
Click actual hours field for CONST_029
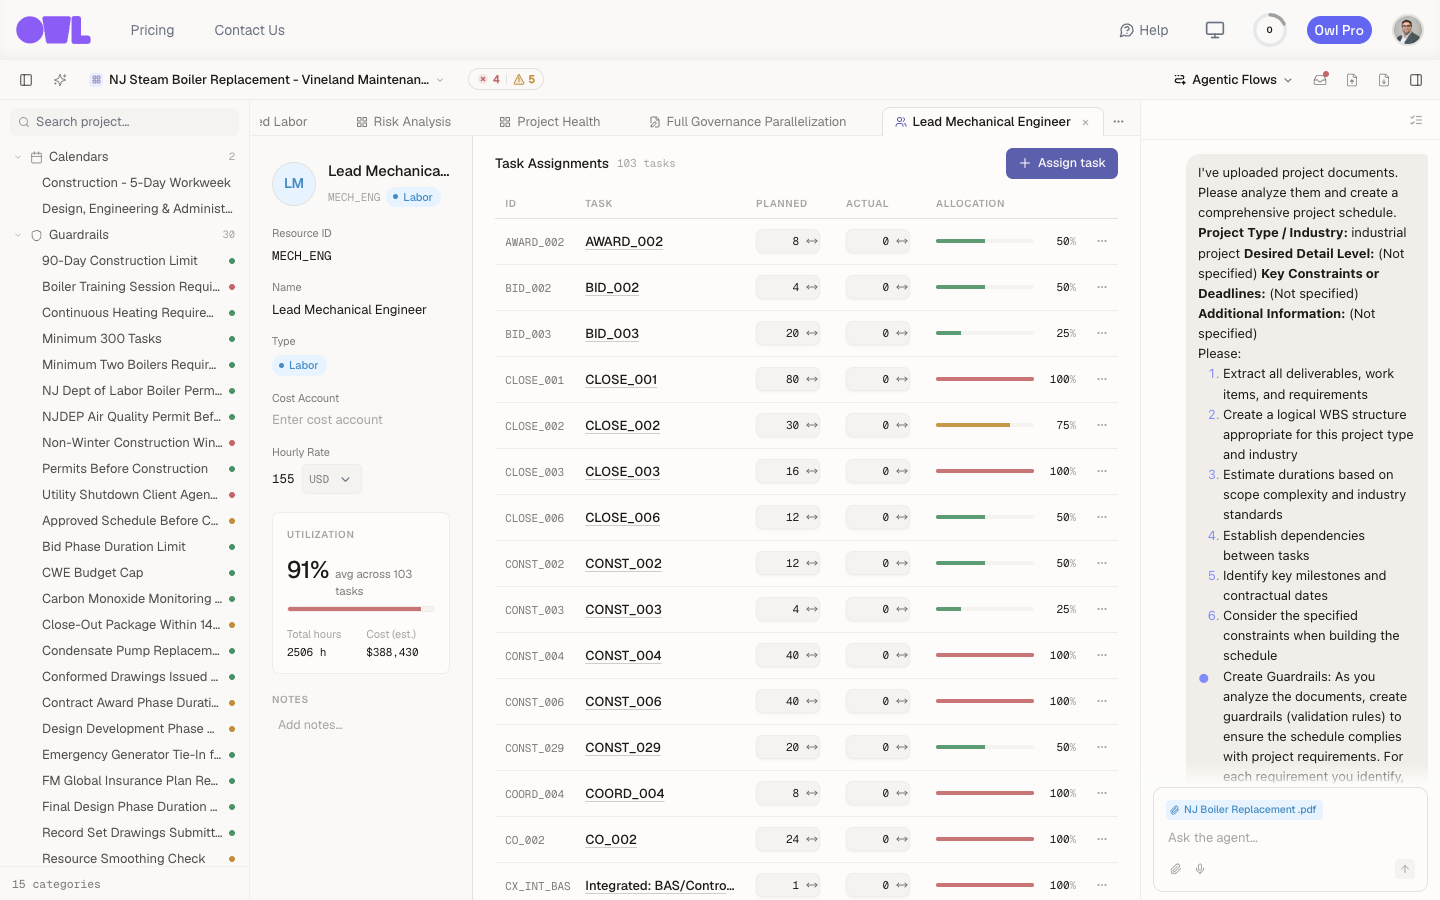(878, 747)
